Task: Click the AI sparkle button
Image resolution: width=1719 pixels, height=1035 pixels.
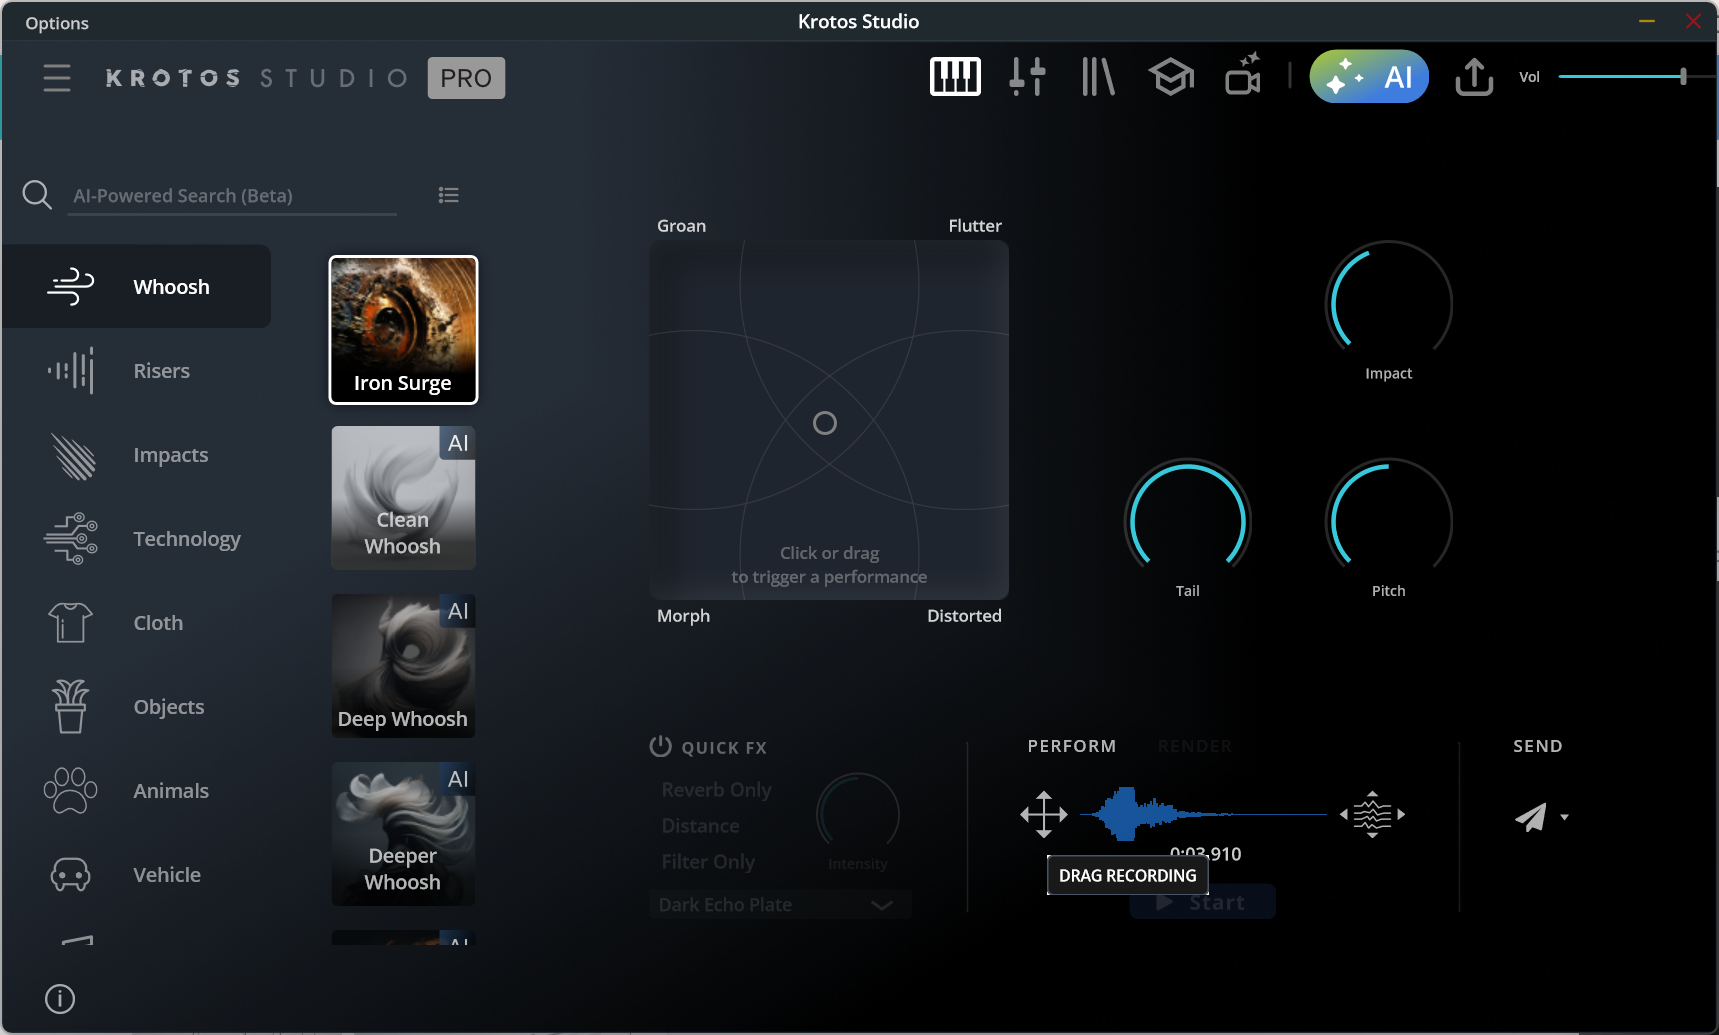Action: pos(1369,77)
